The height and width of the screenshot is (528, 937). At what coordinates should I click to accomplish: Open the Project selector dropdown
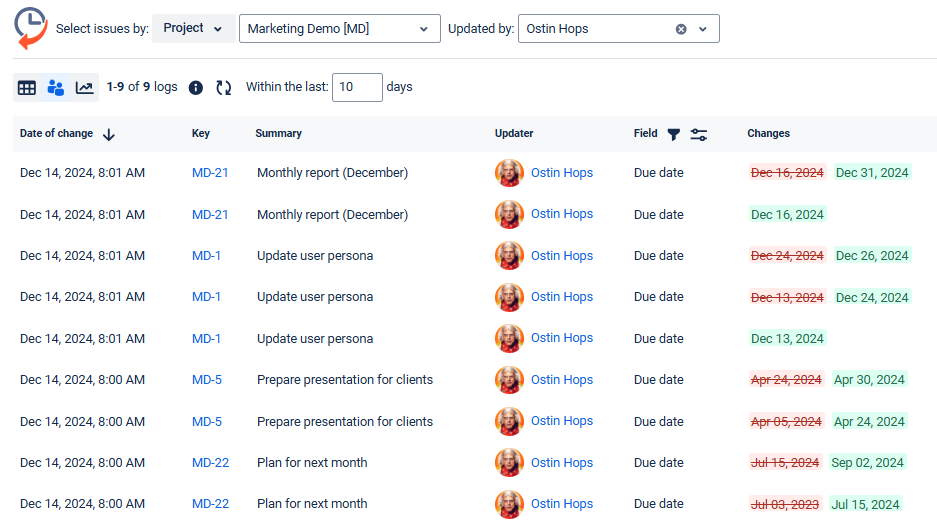point(193,28)
